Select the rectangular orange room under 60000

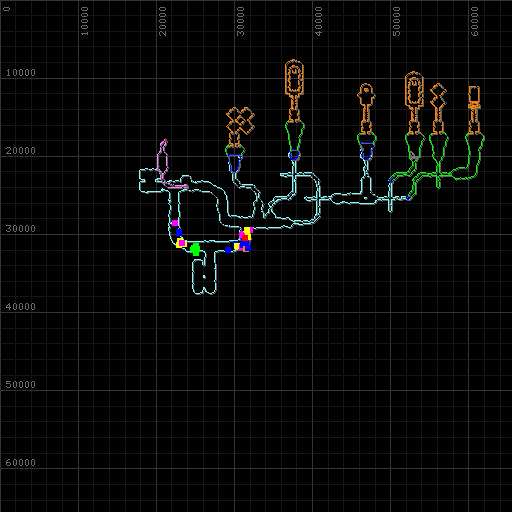(x=474, y=97)
